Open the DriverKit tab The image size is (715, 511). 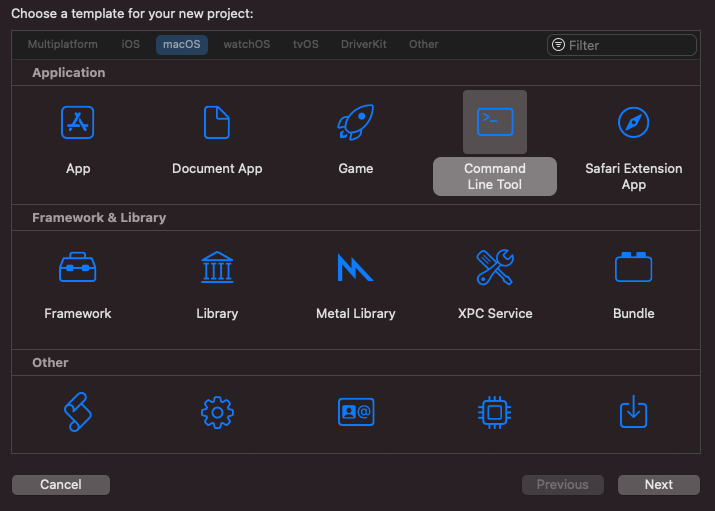363,44
